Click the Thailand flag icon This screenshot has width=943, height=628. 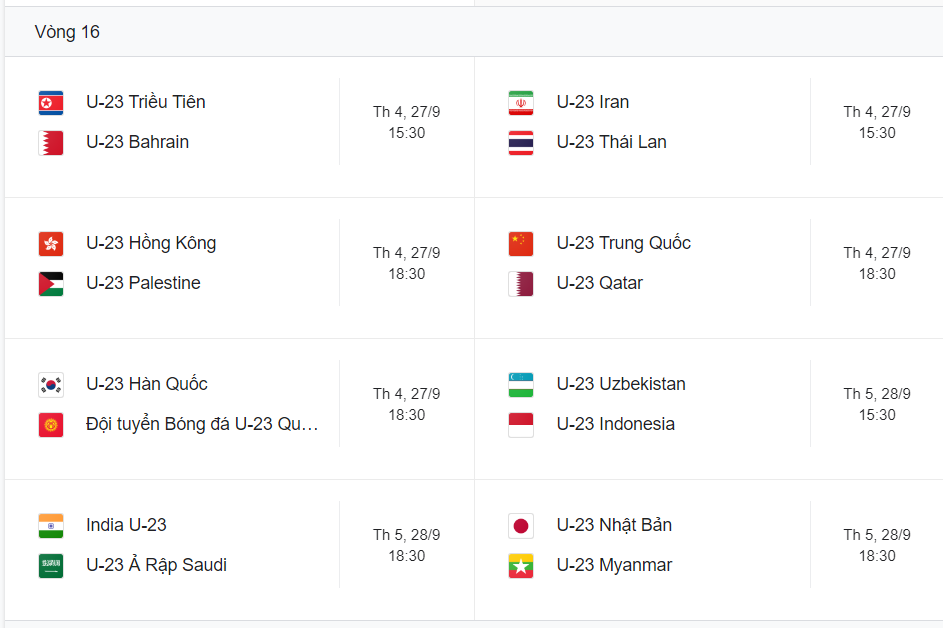[521, 143]
